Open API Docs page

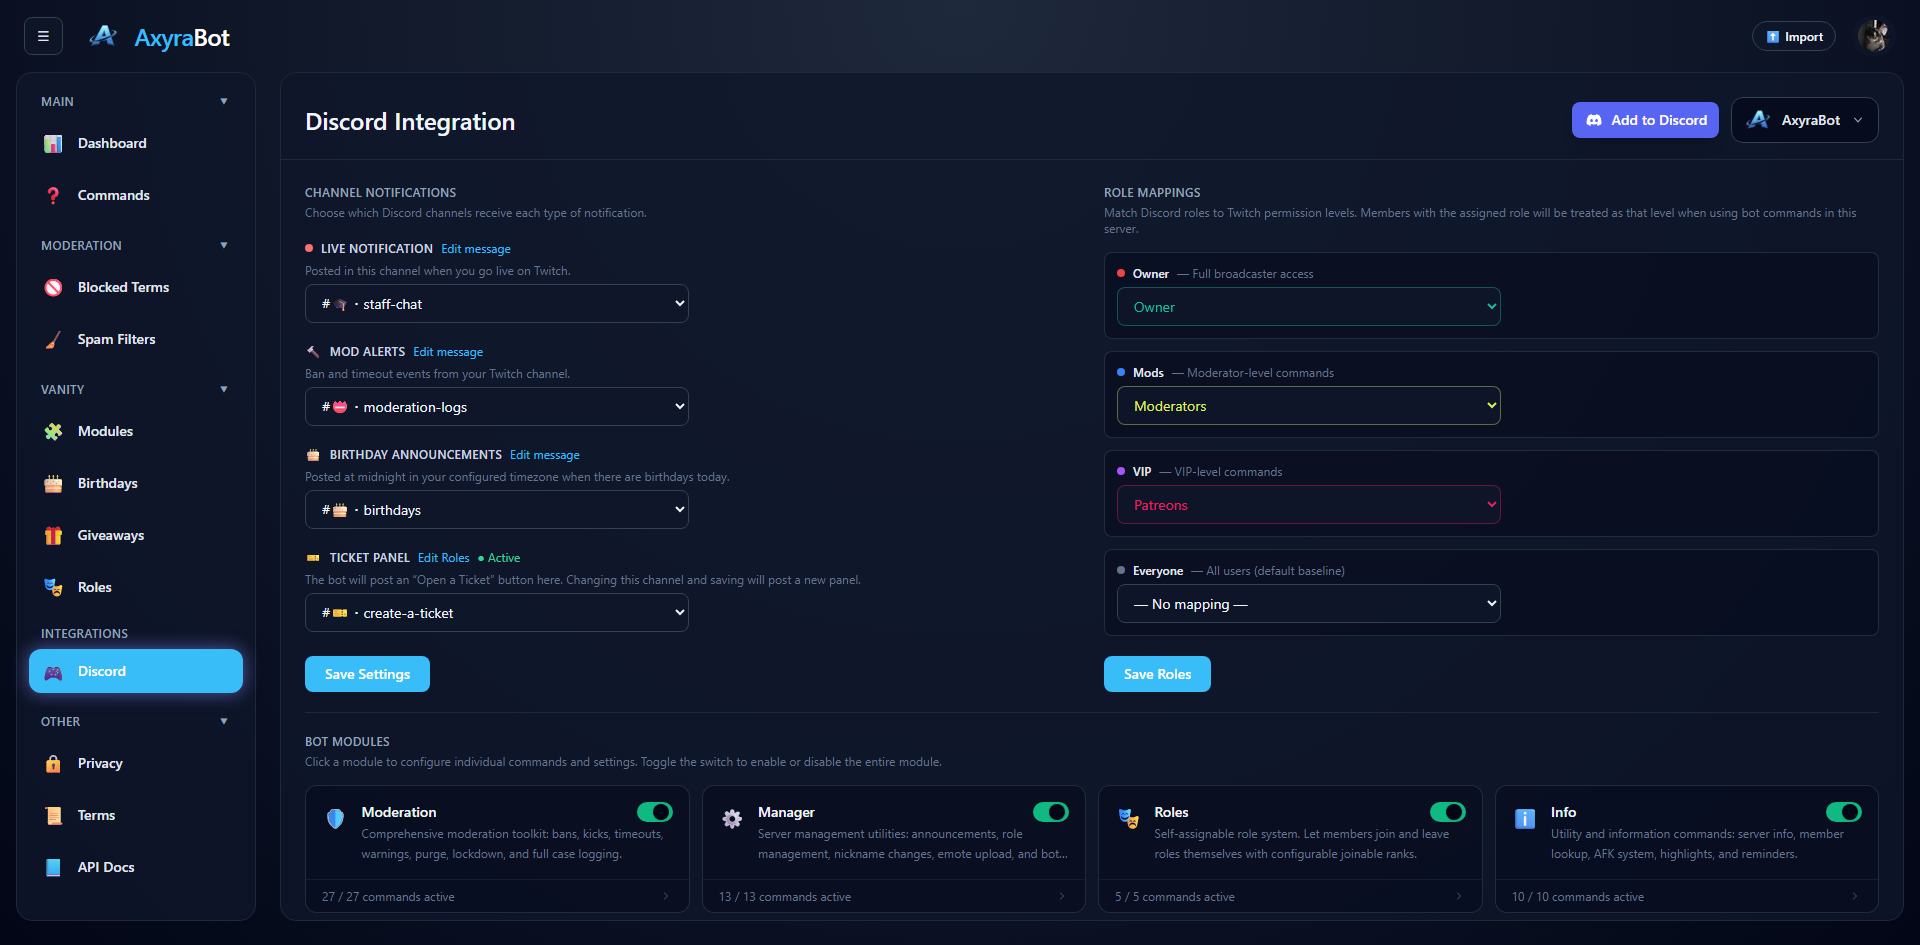tap(136, 867)
